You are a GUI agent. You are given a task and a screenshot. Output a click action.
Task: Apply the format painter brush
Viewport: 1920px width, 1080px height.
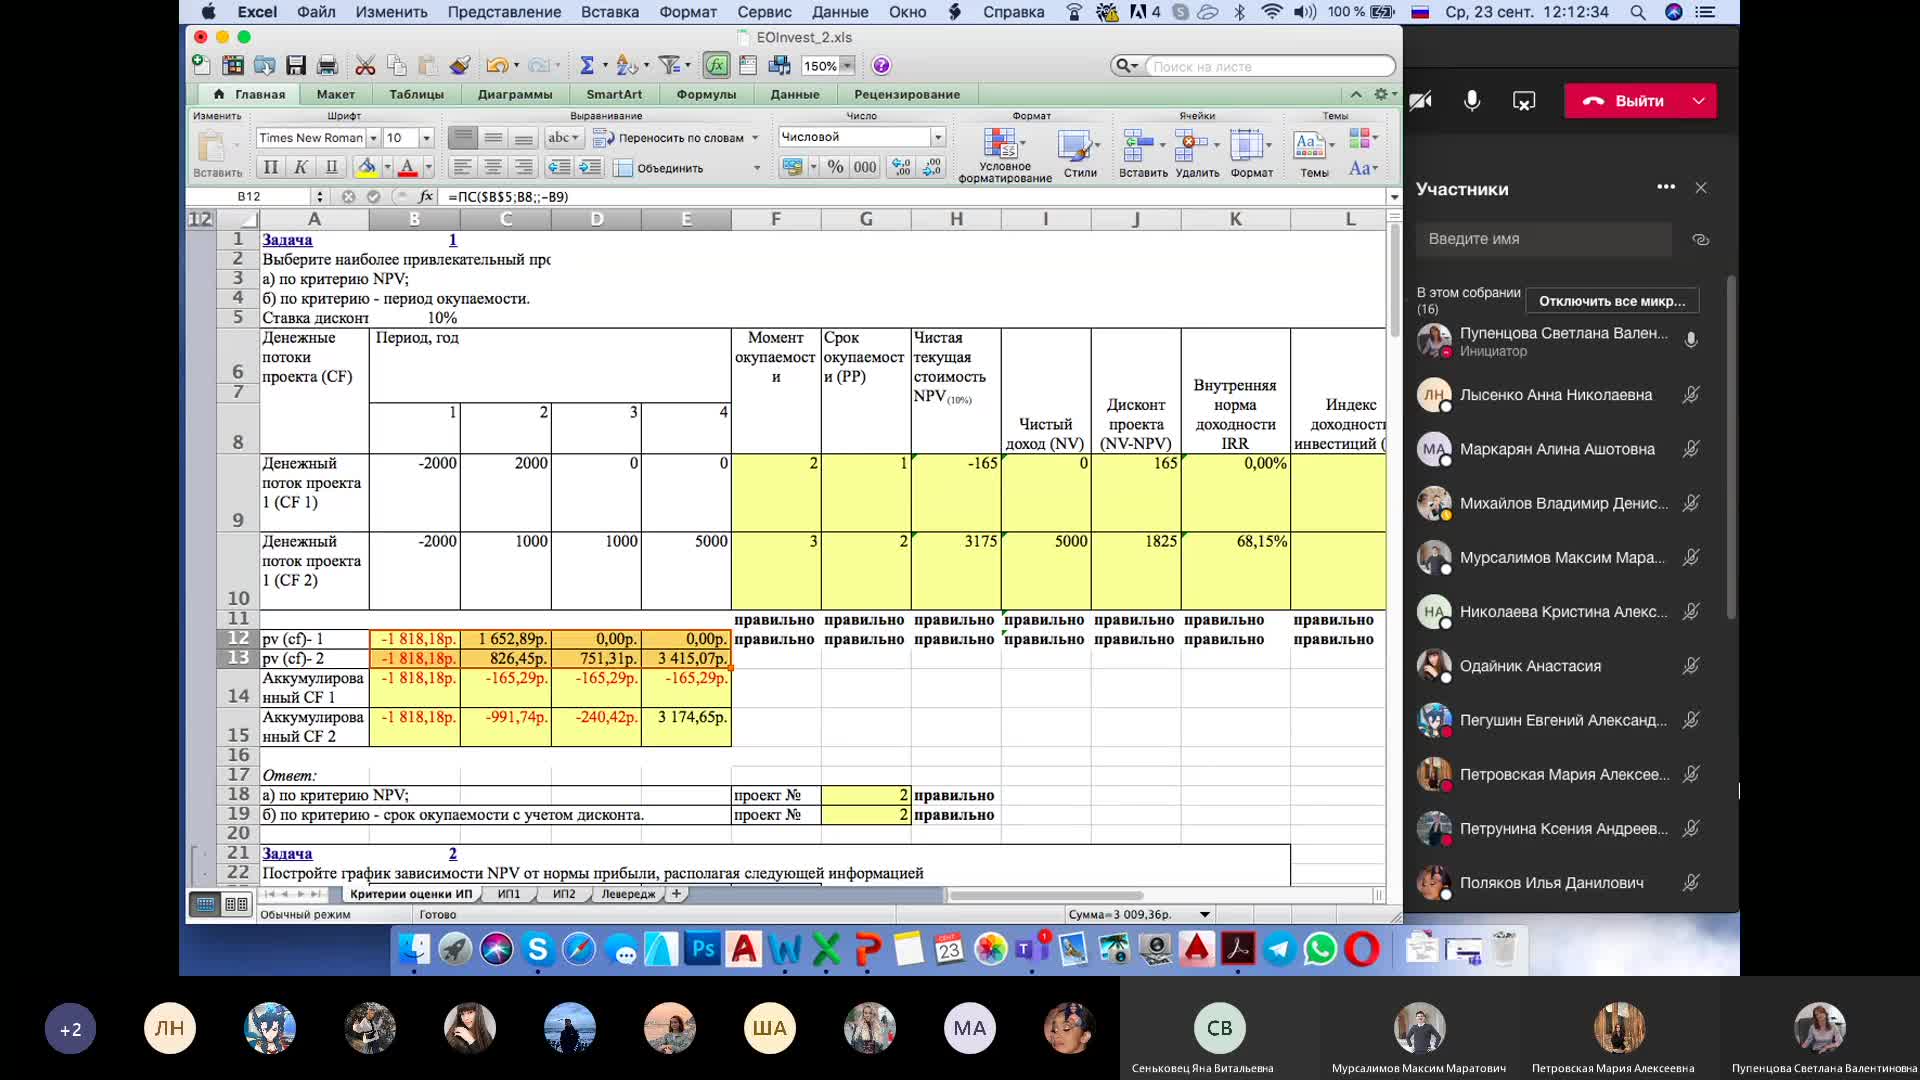tap(459, 66)
